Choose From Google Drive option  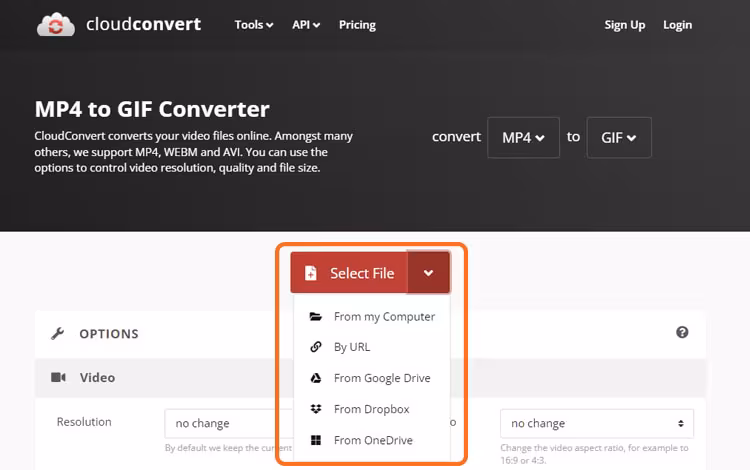(372, 378)
